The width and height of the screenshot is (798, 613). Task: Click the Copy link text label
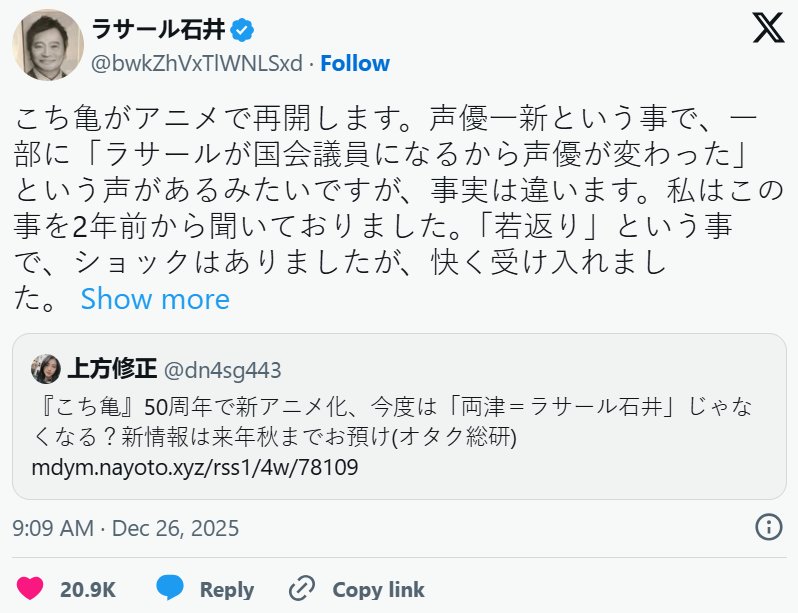click(x=378, y=589)
